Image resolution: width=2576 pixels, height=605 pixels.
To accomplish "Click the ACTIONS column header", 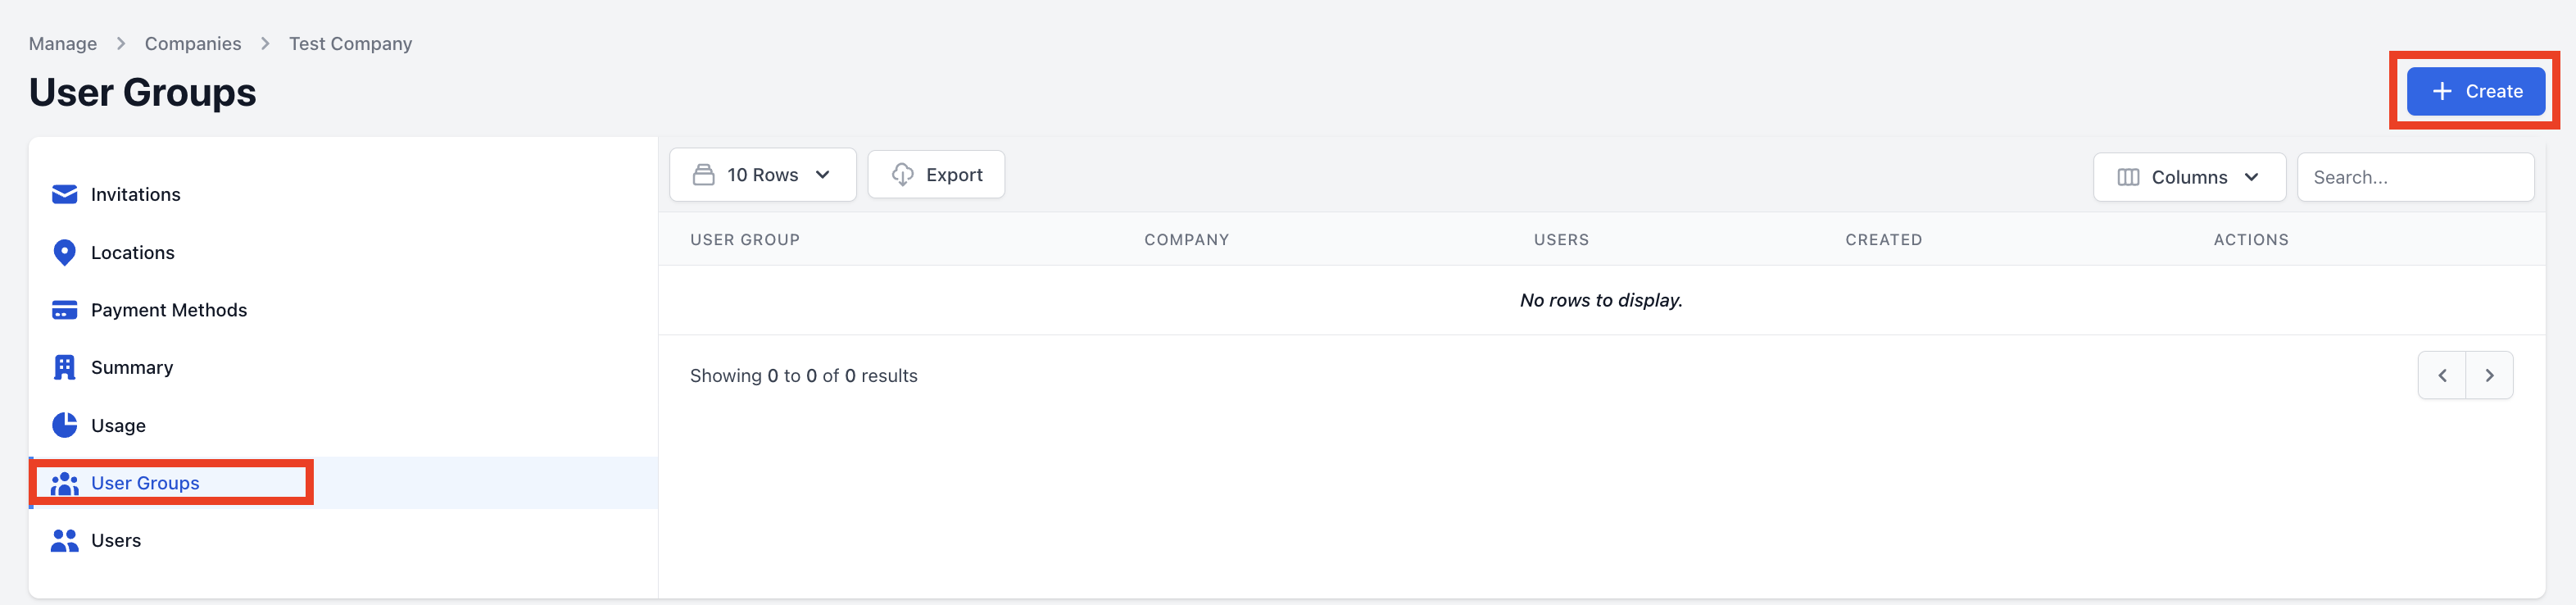I will click(x=2250, y=240).
